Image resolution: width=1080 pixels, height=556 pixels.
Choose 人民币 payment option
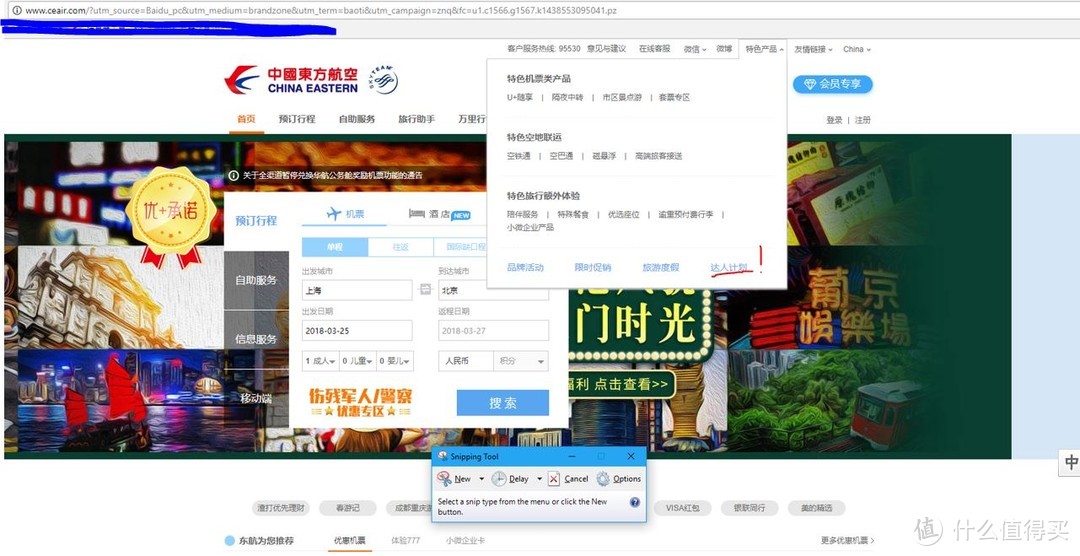[x=466, y=361]
